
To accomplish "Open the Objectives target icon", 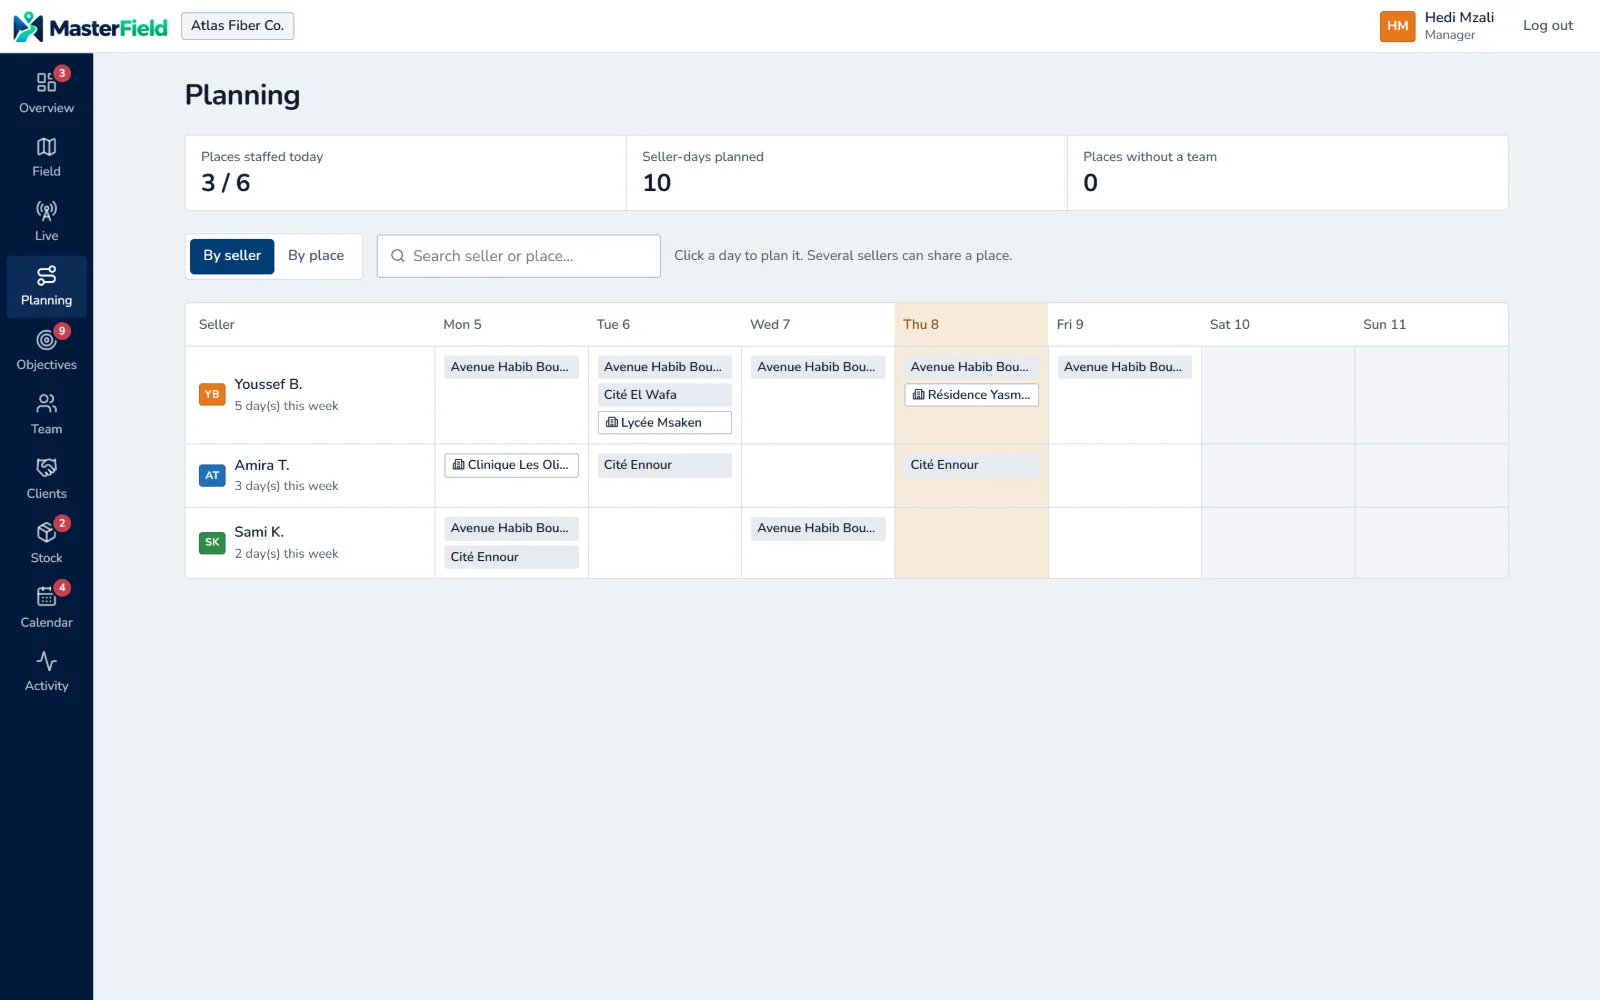I will coord(46,340).
